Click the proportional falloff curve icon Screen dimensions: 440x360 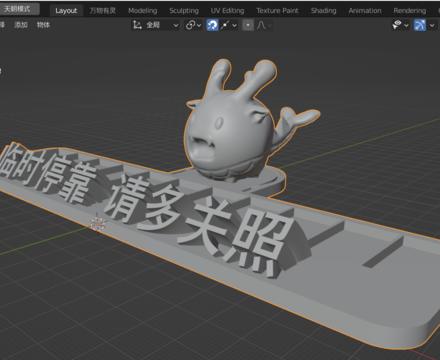[263, 25]
